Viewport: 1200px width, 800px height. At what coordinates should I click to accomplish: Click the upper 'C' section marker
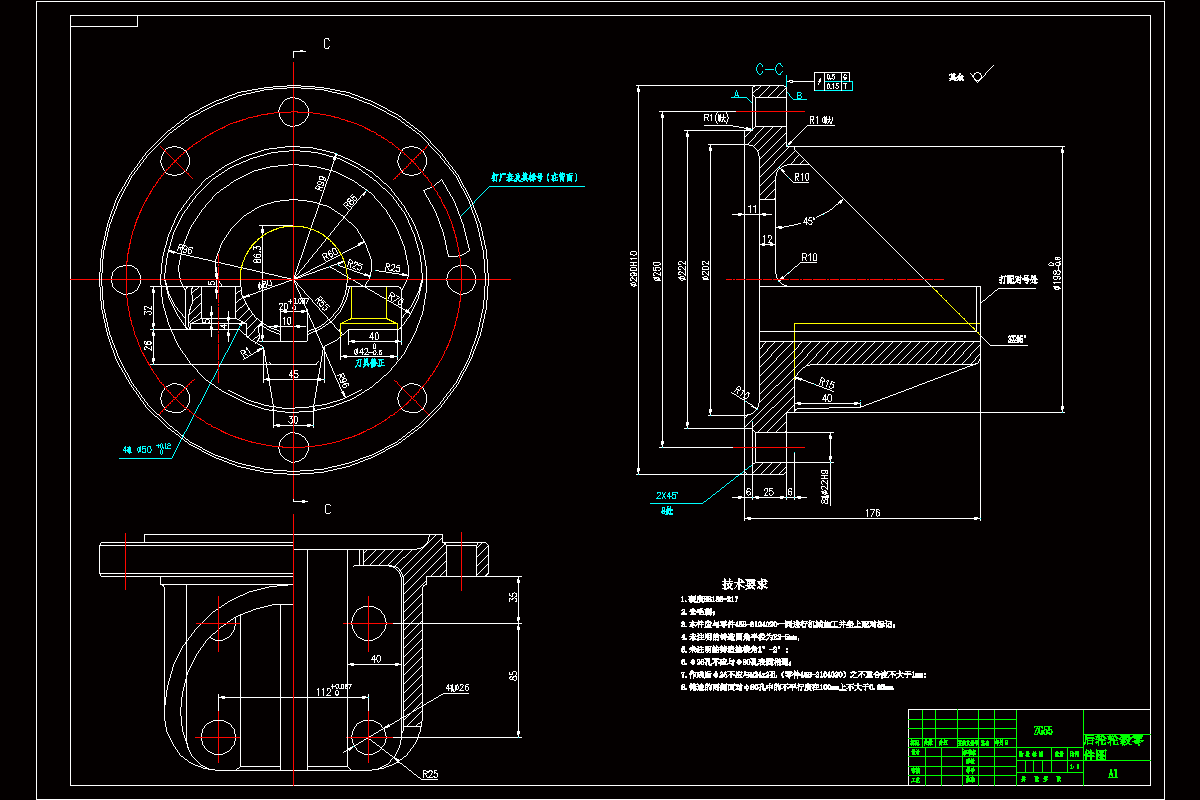coord(326,44)
